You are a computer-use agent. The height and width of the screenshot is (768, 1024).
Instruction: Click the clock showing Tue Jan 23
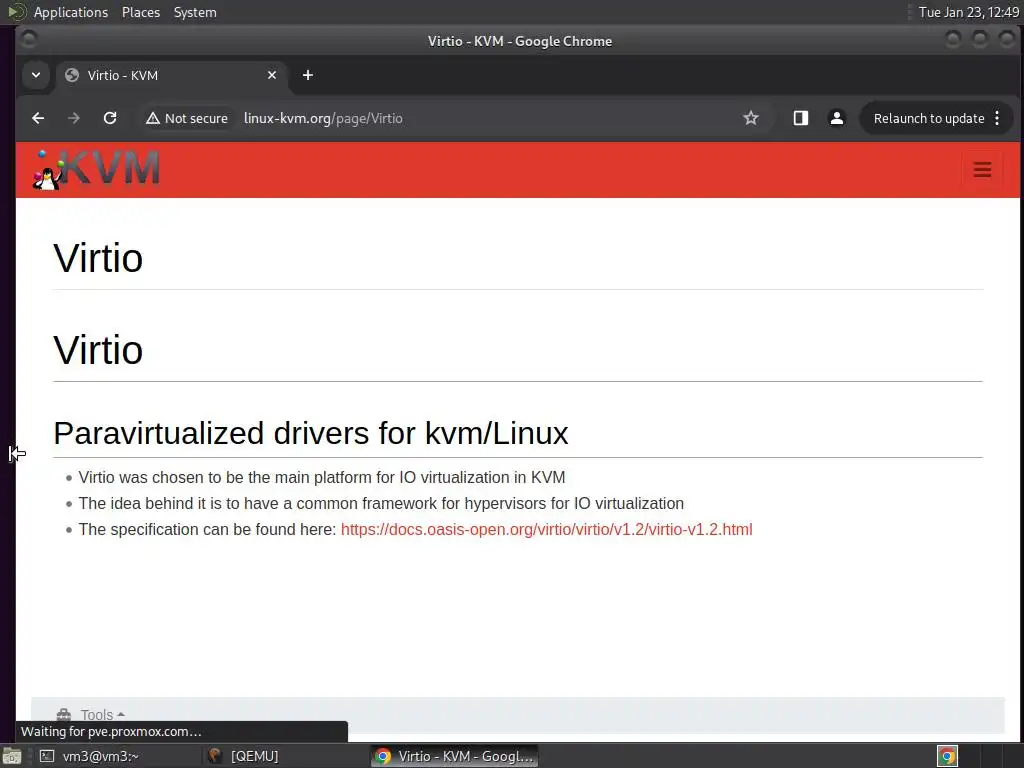click(x=968, y=12)
